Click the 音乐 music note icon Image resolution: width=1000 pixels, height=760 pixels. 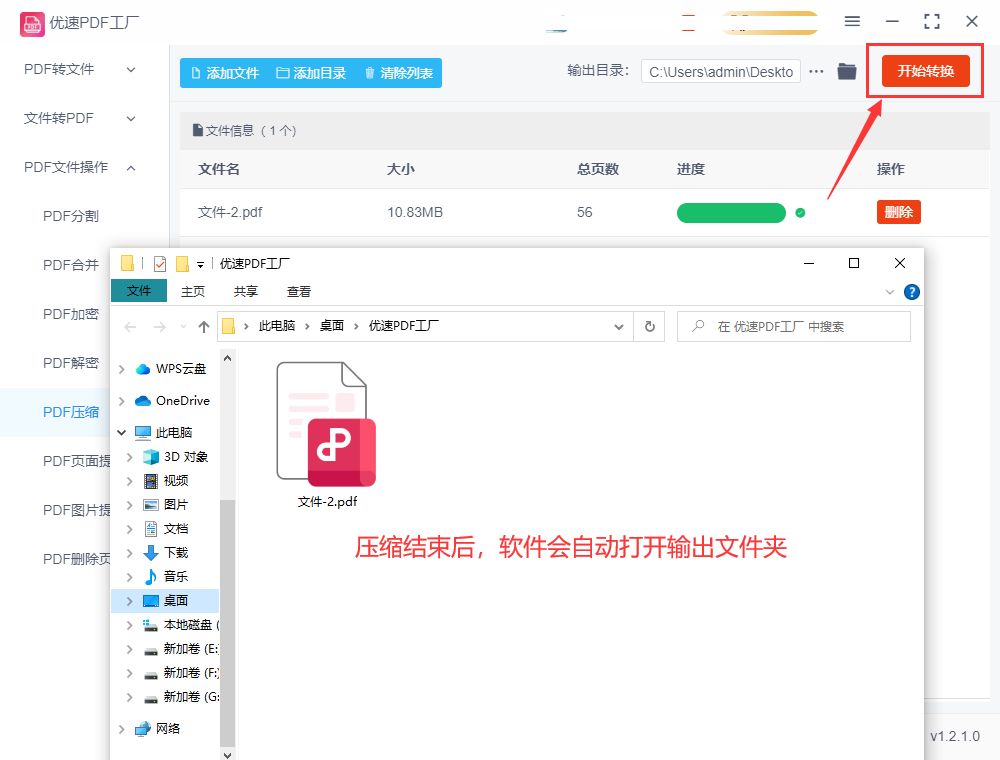[x=151, y=576]
